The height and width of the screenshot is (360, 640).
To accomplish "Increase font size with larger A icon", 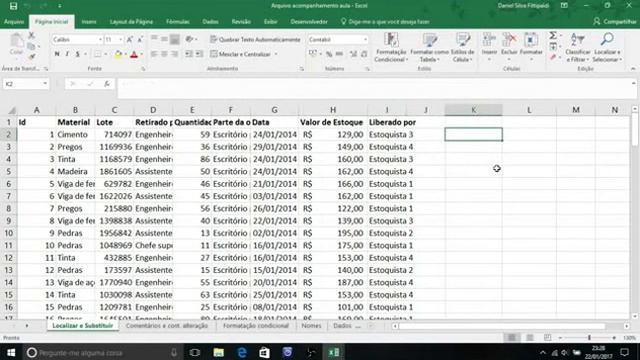I will pos(130,40).
